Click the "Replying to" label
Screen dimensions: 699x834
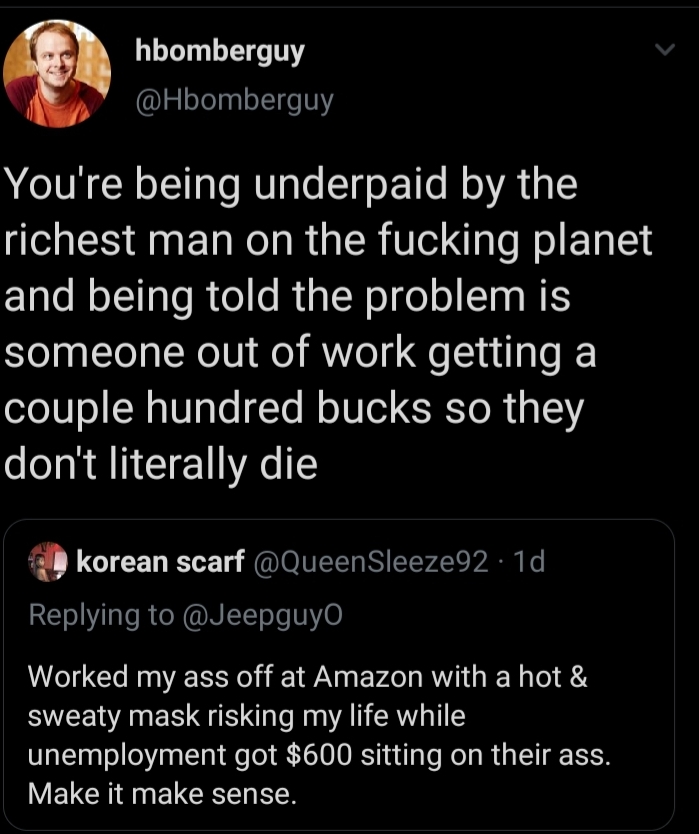(x=100, y=615)
